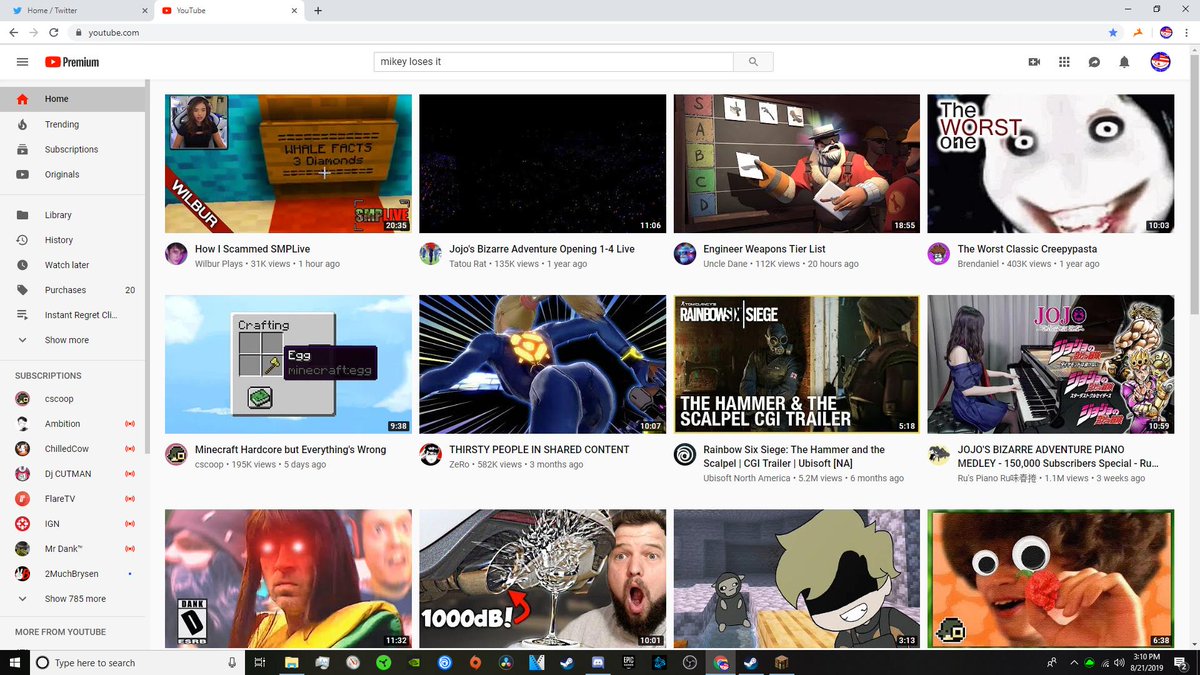
Task: Open 2MuchBrysen subscription channel
Action: tap(72, 574)
